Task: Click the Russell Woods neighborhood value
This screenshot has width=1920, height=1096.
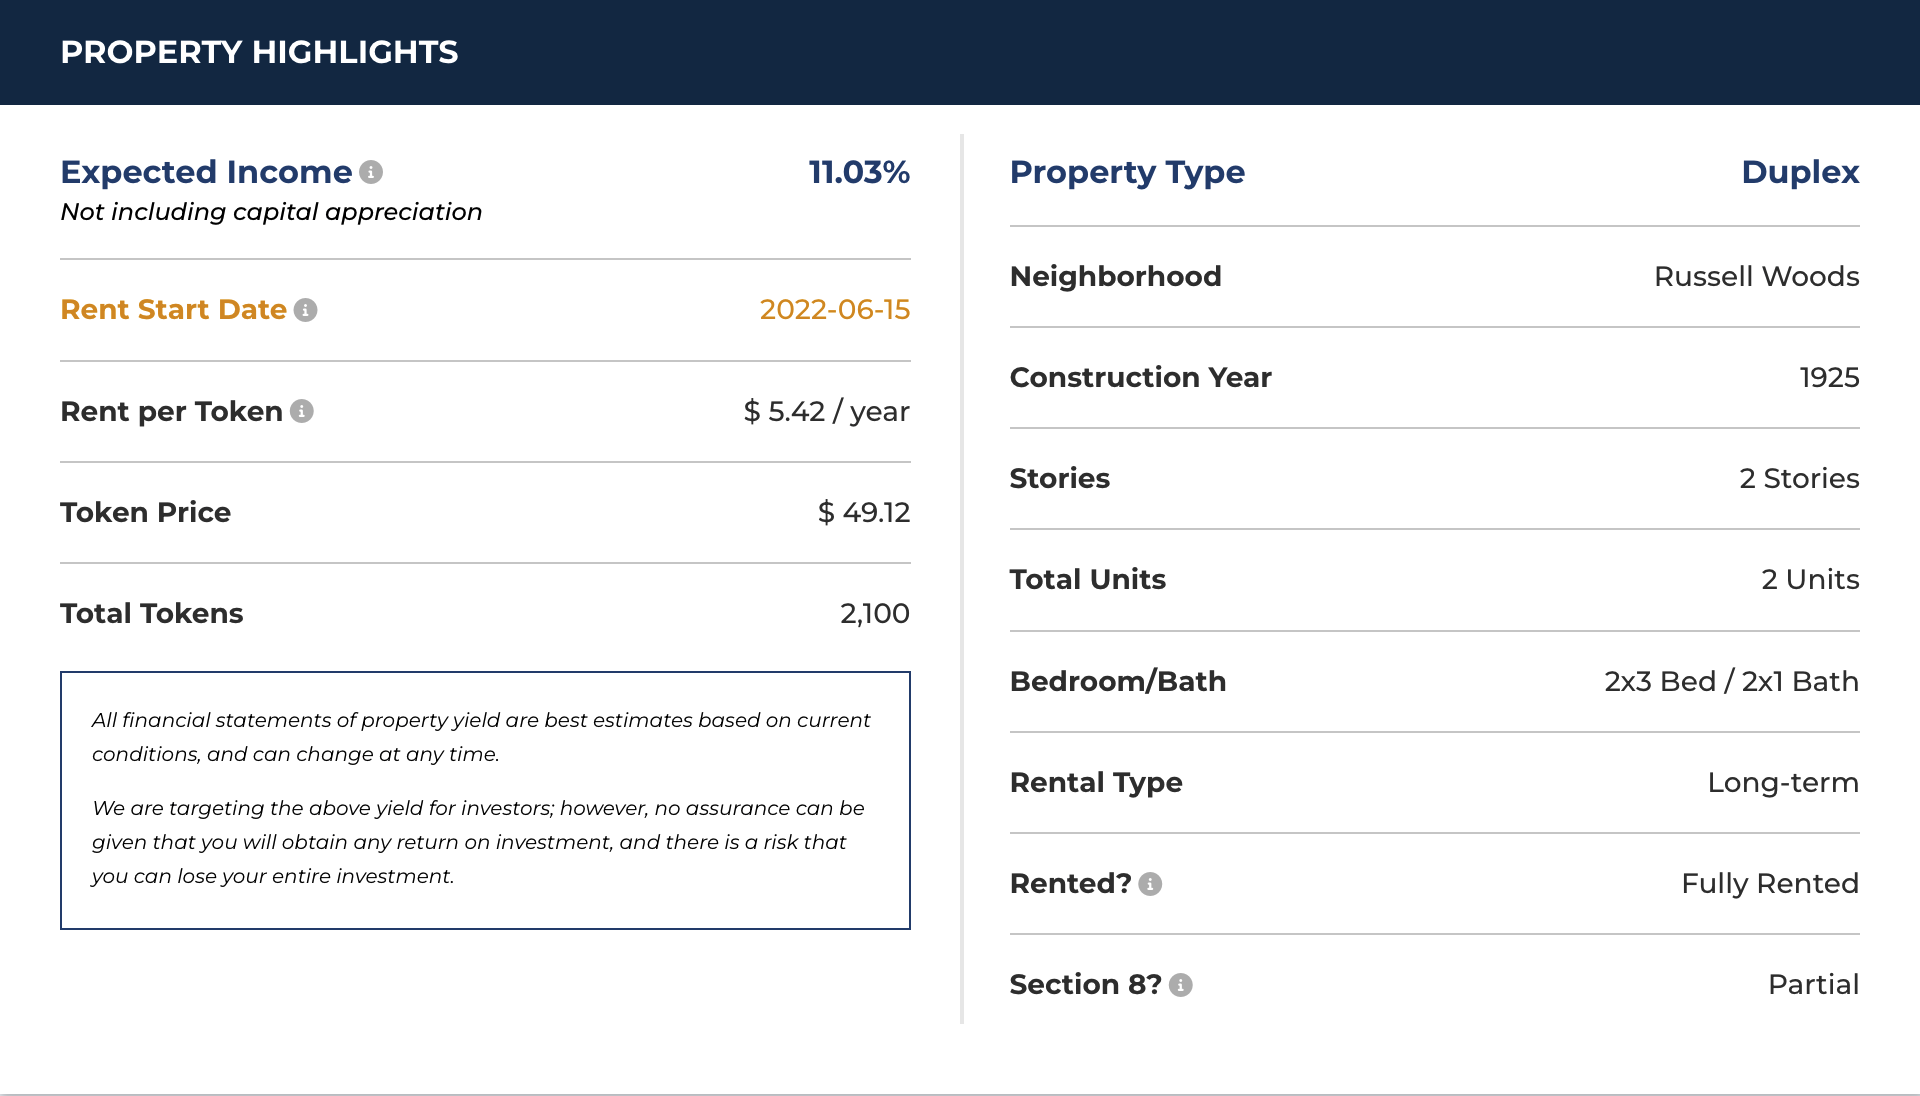Action: [x=1757, y=276]
